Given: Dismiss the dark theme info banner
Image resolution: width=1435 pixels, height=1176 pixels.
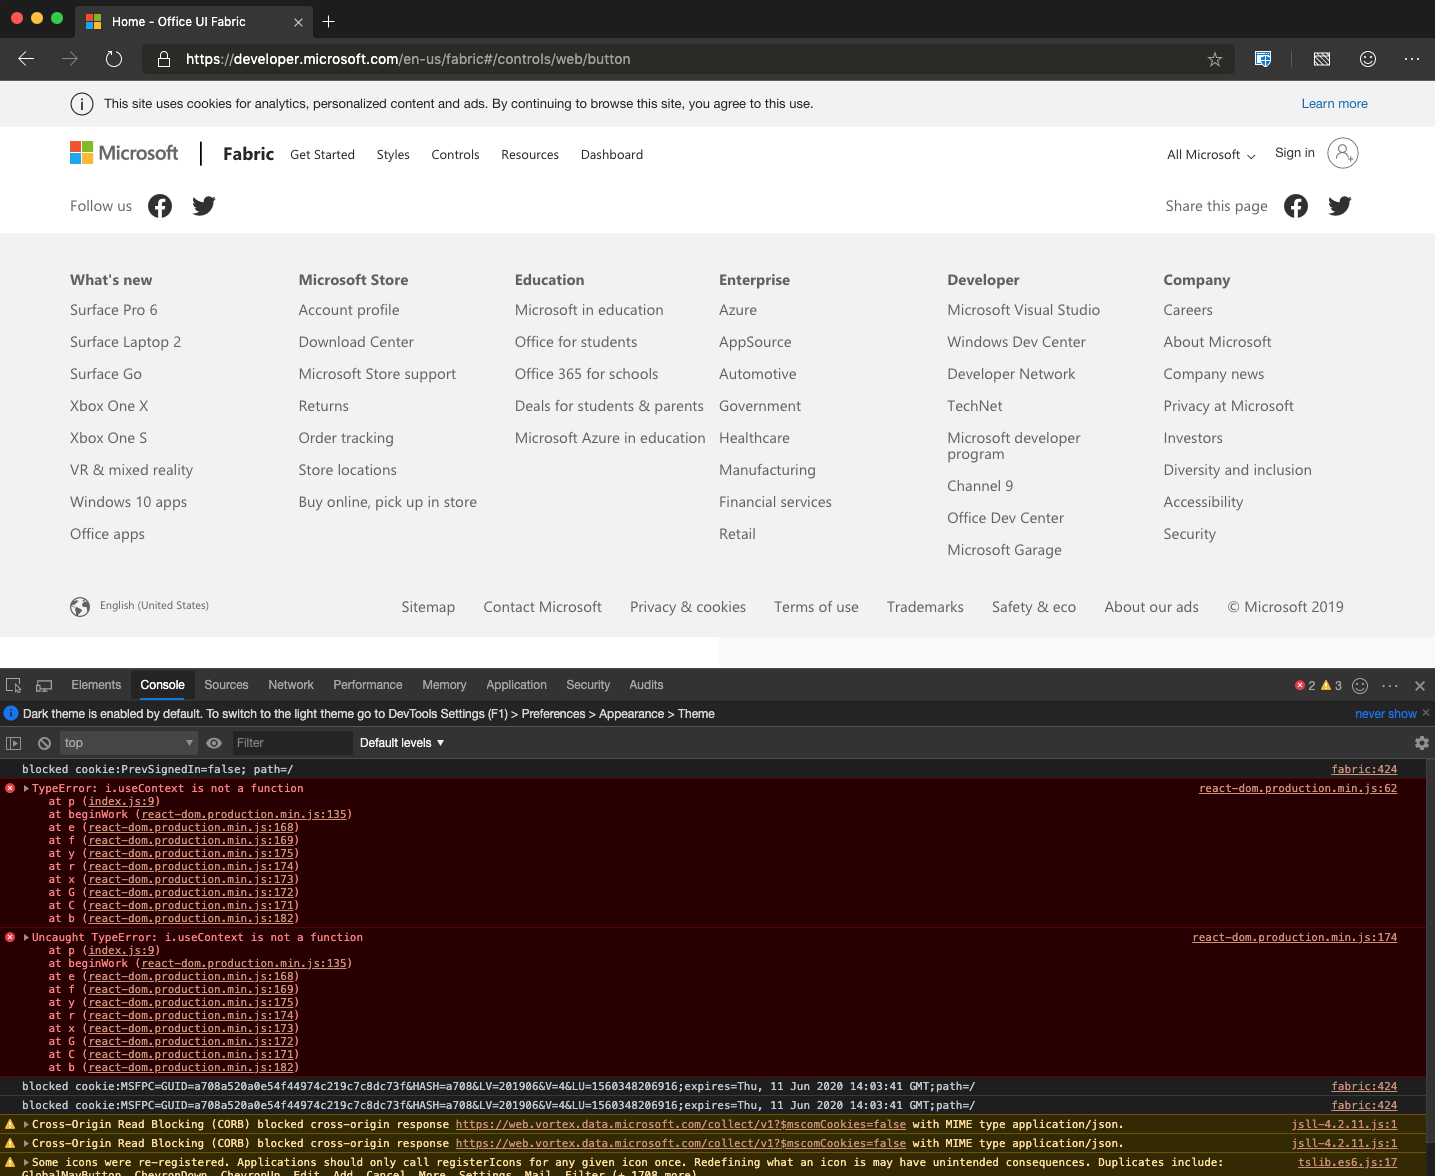Looking at the screenshot, I should pos(1426,713).
